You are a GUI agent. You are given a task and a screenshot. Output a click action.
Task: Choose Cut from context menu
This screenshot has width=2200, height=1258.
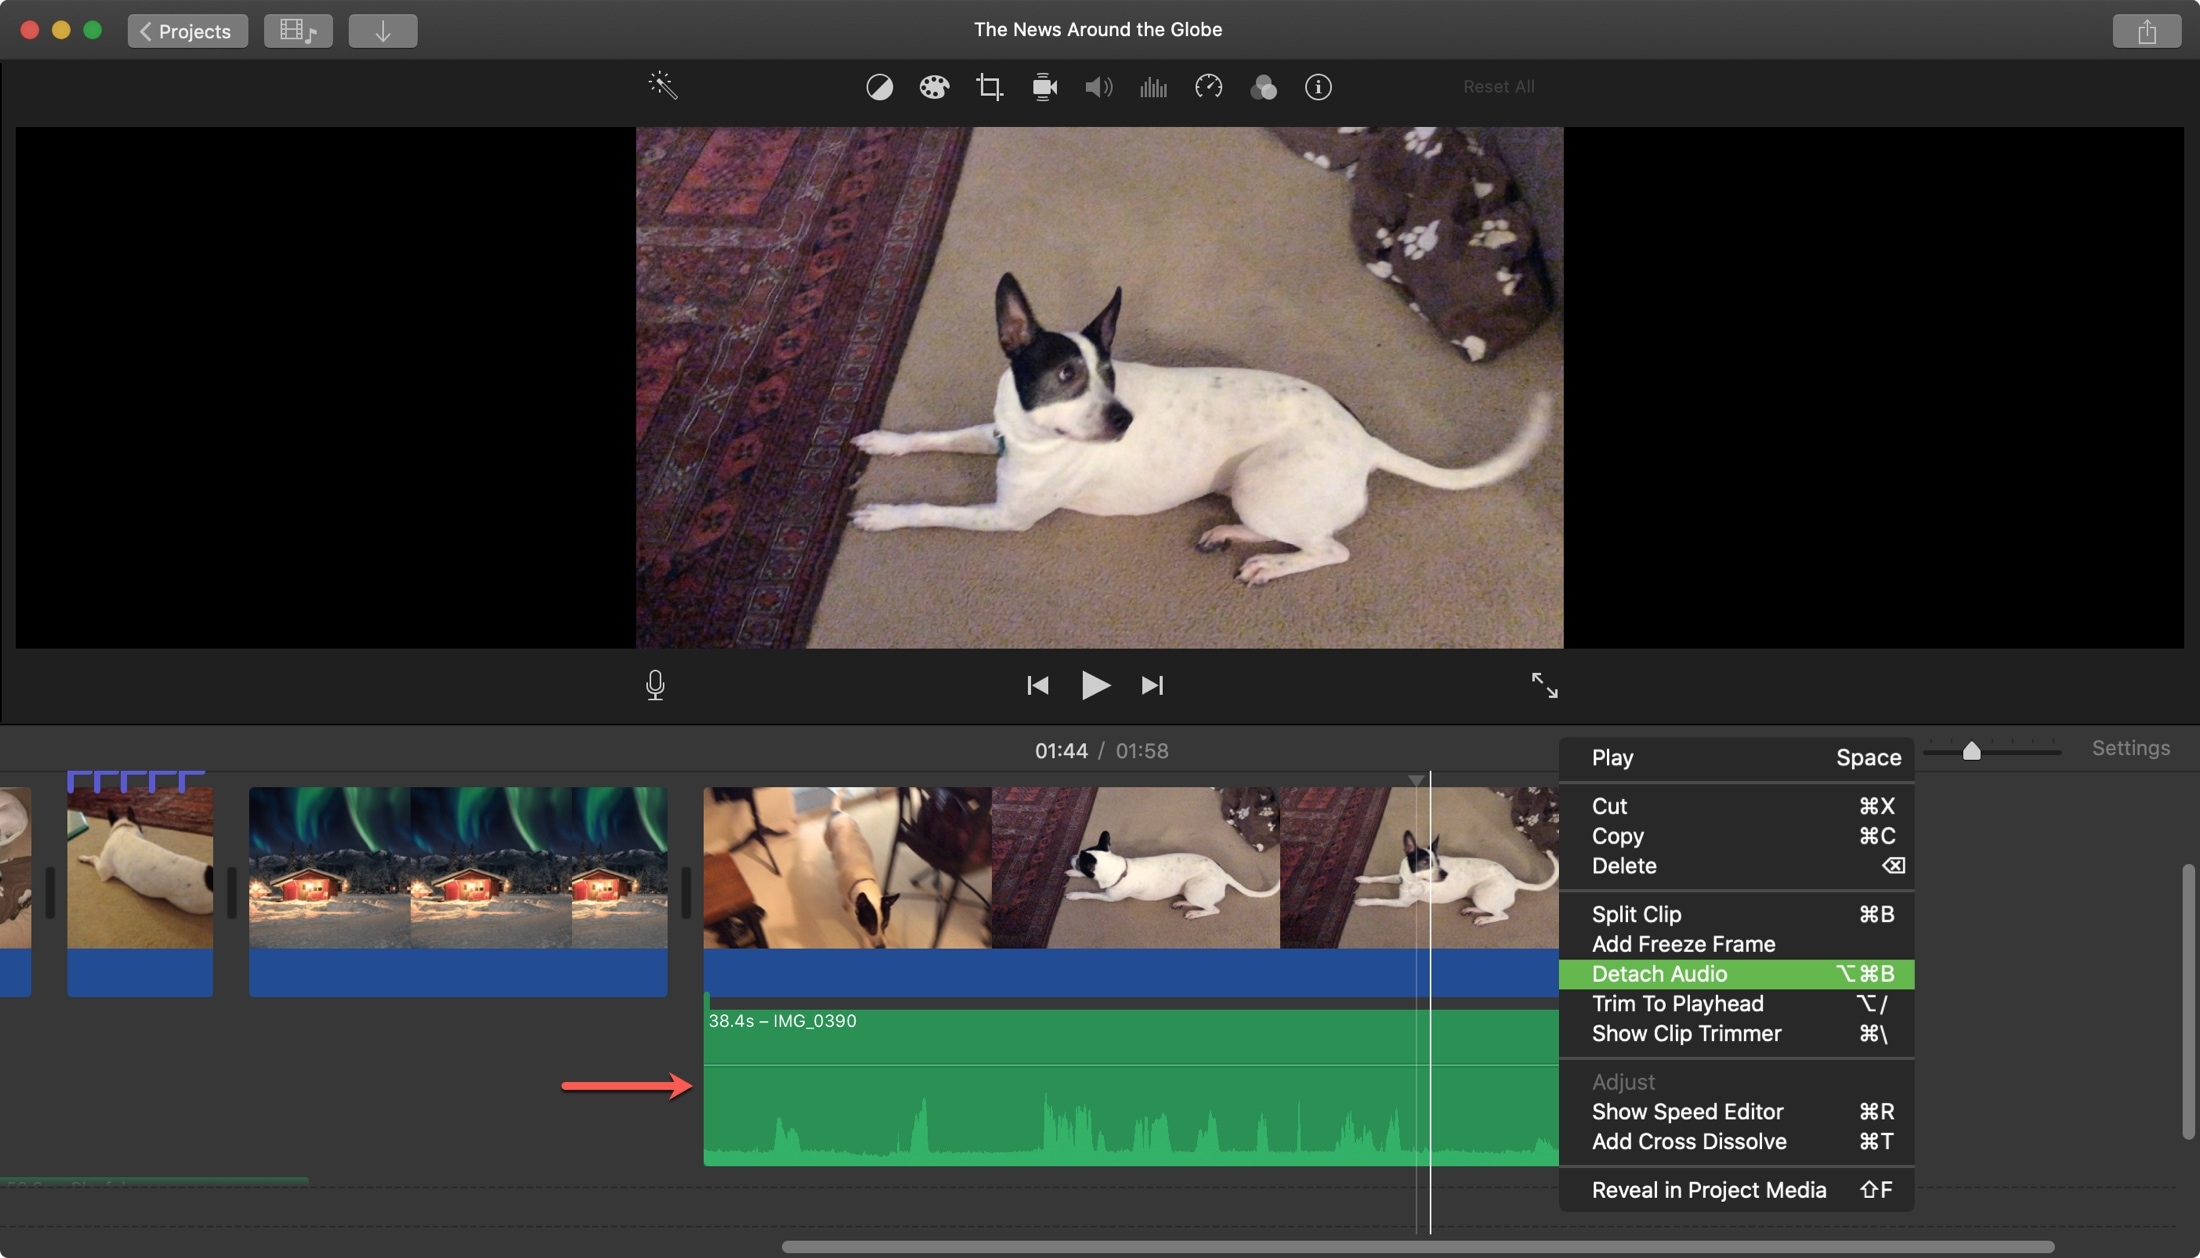tap(1736, 806)
